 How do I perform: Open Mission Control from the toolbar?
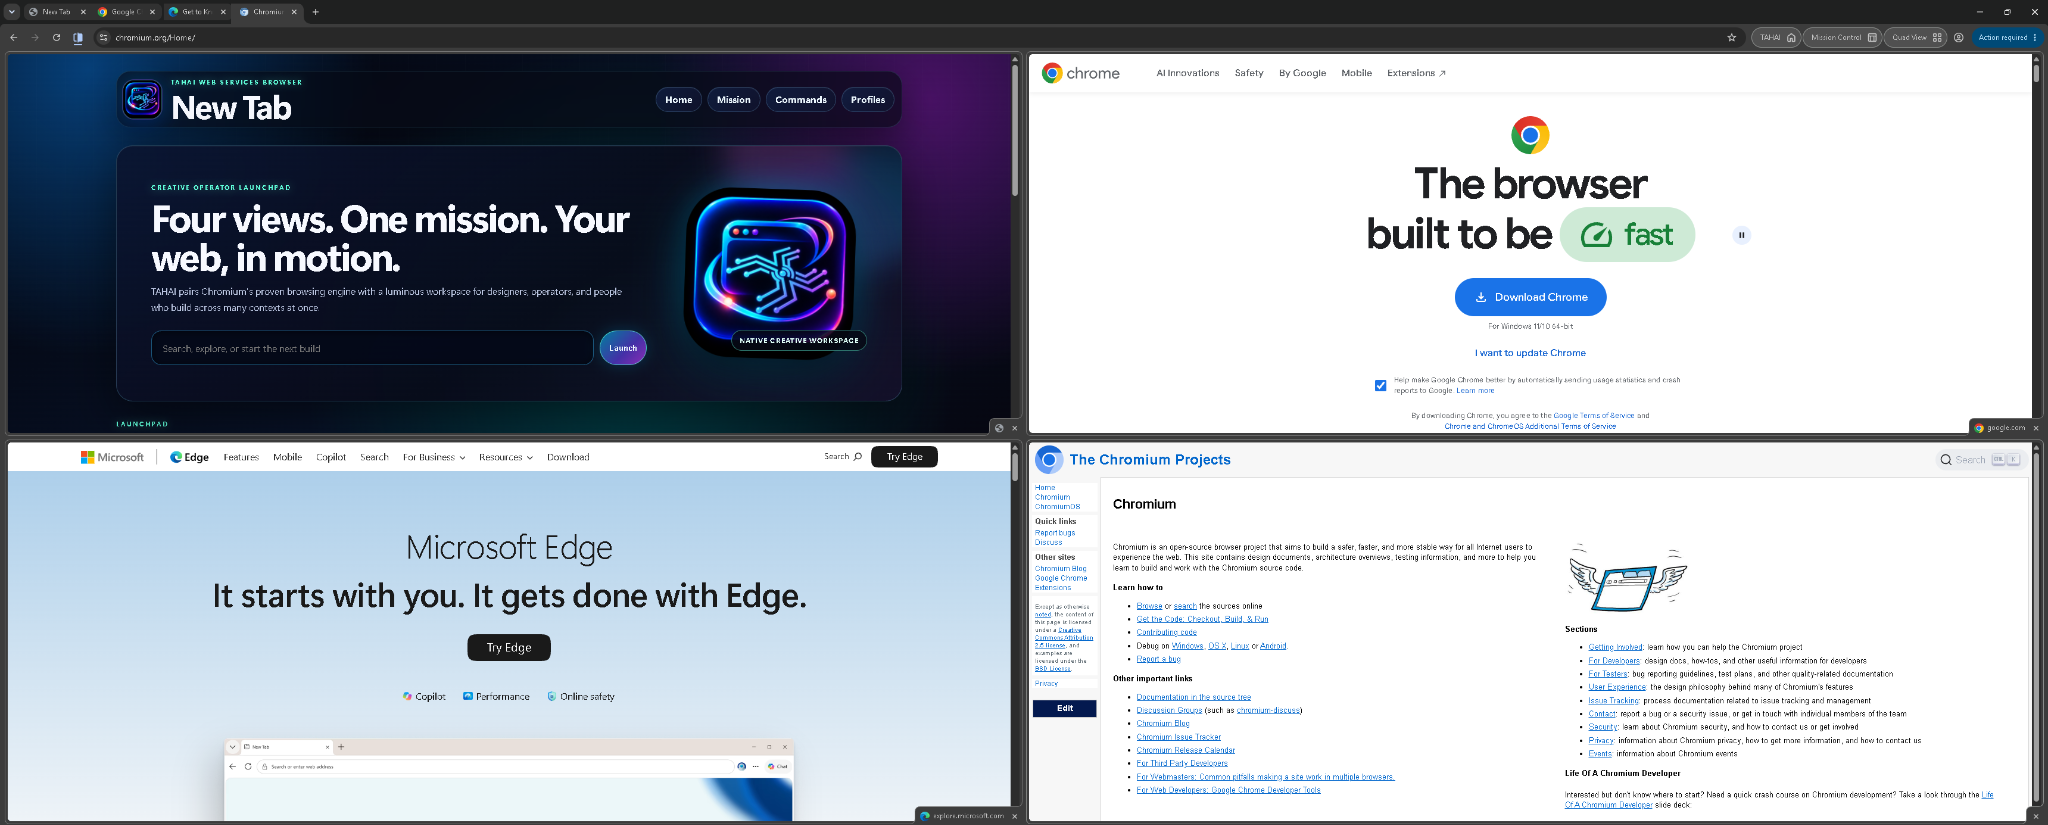pos(1843,37)
